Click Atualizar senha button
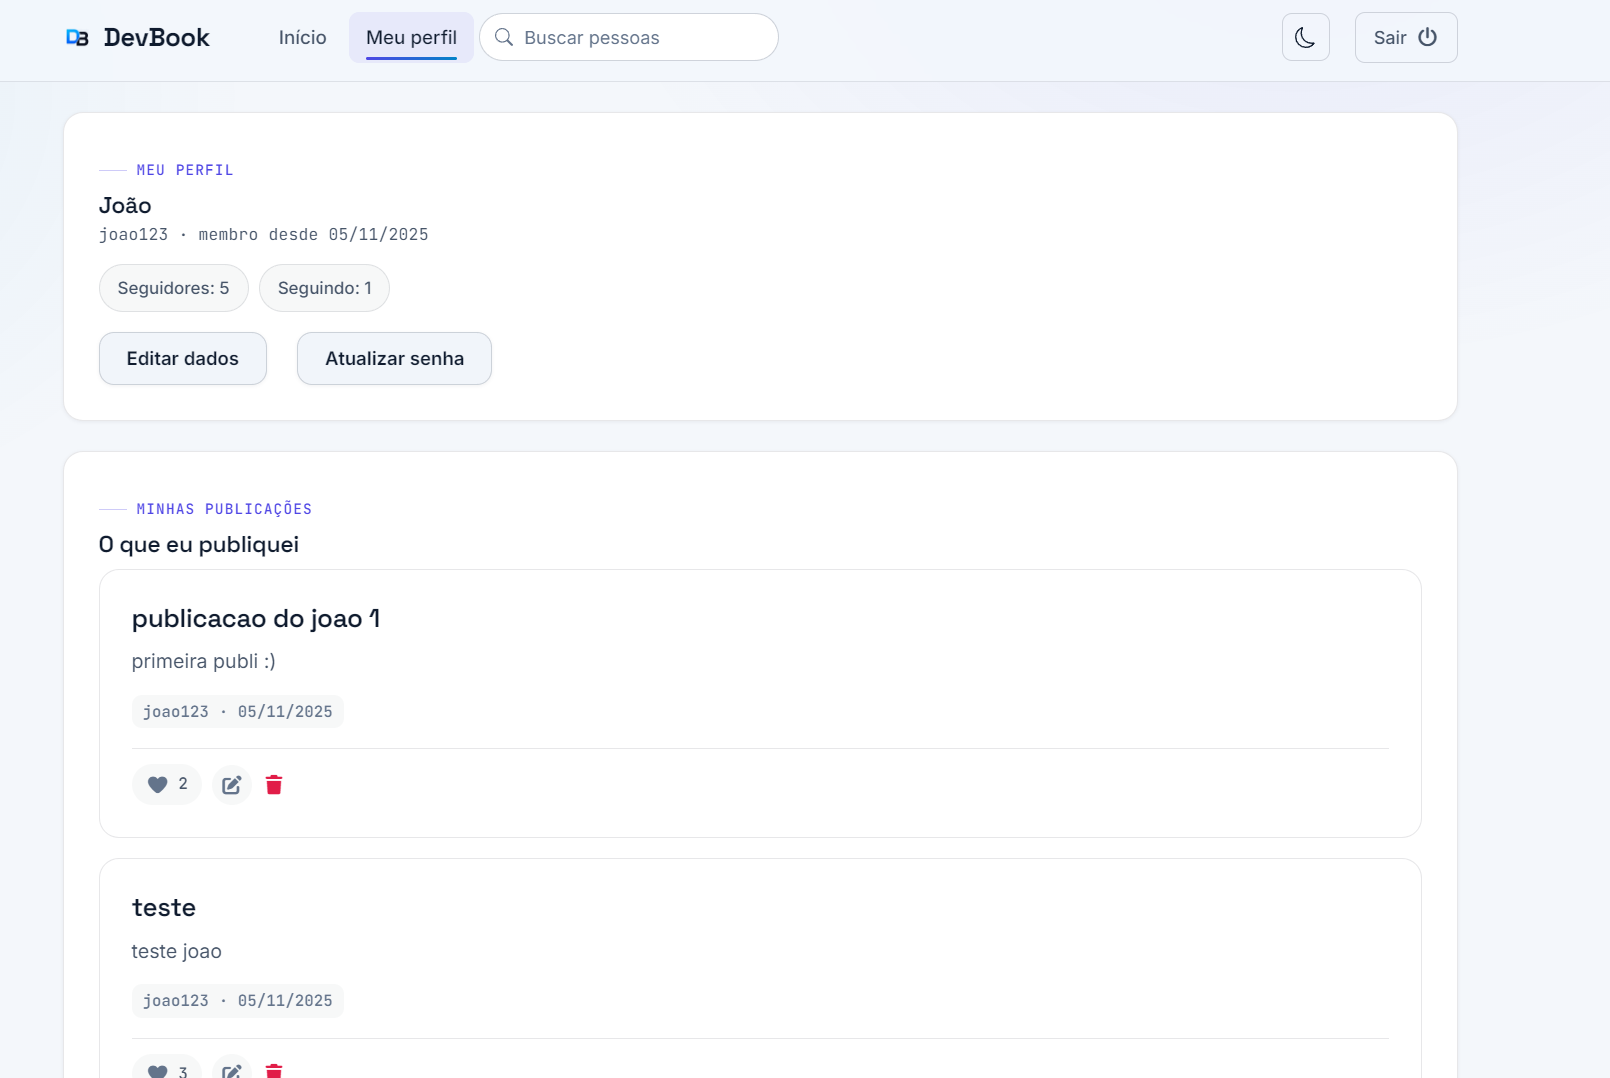Image resolution: width=1610 pixels, height=1078 pixels. pos(394,358)
